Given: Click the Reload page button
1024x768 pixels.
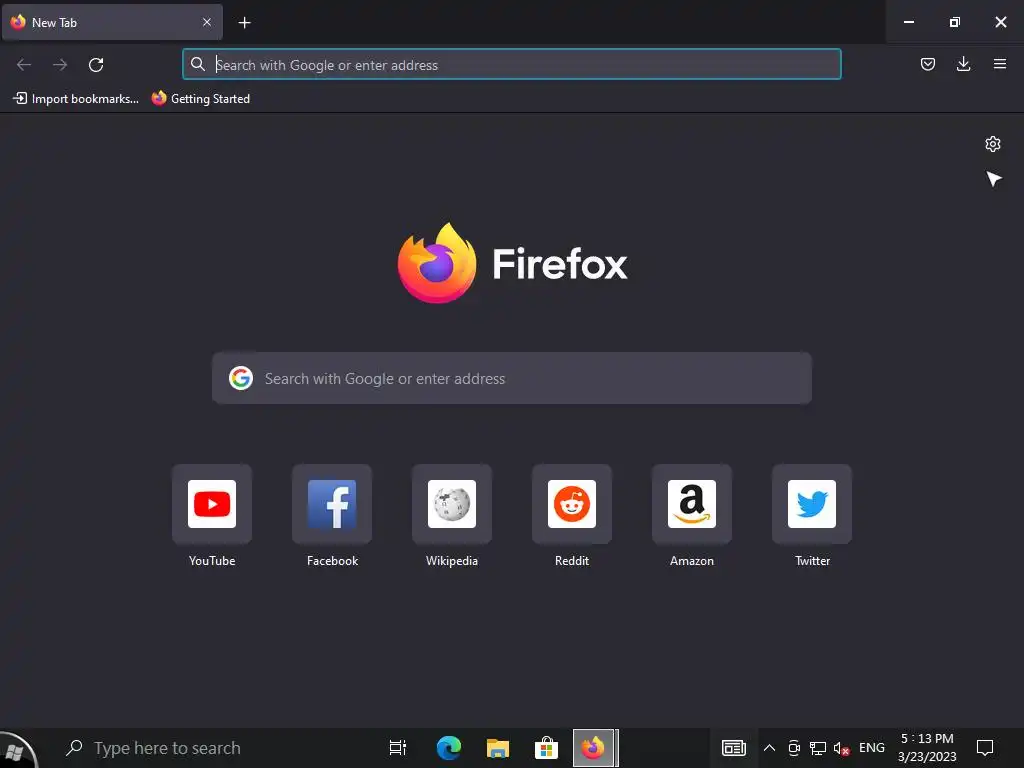Looking at the screenshot, I should coord(96,65).
